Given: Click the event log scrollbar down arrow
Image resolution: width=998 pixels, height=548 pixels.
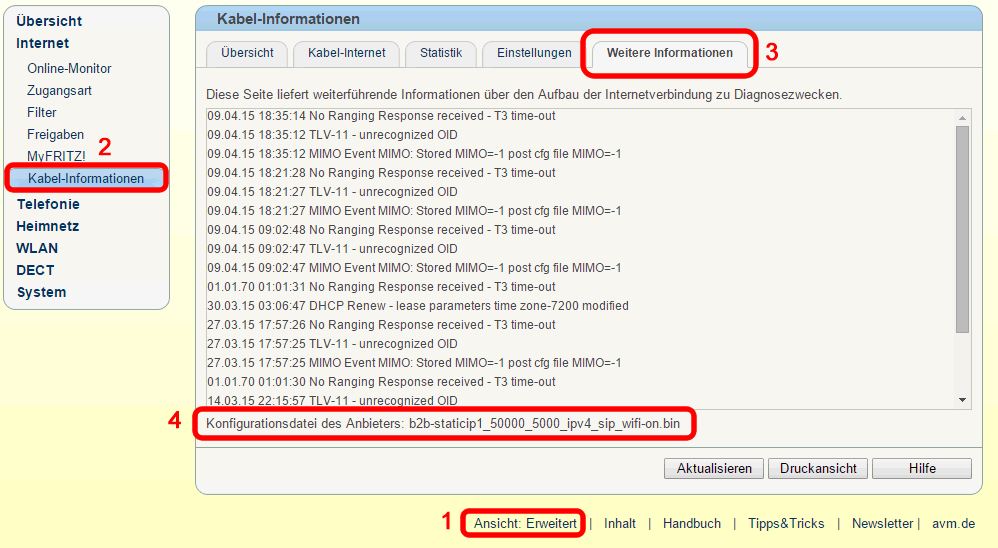Looking at the screenshot, I should tap(963, 400).
